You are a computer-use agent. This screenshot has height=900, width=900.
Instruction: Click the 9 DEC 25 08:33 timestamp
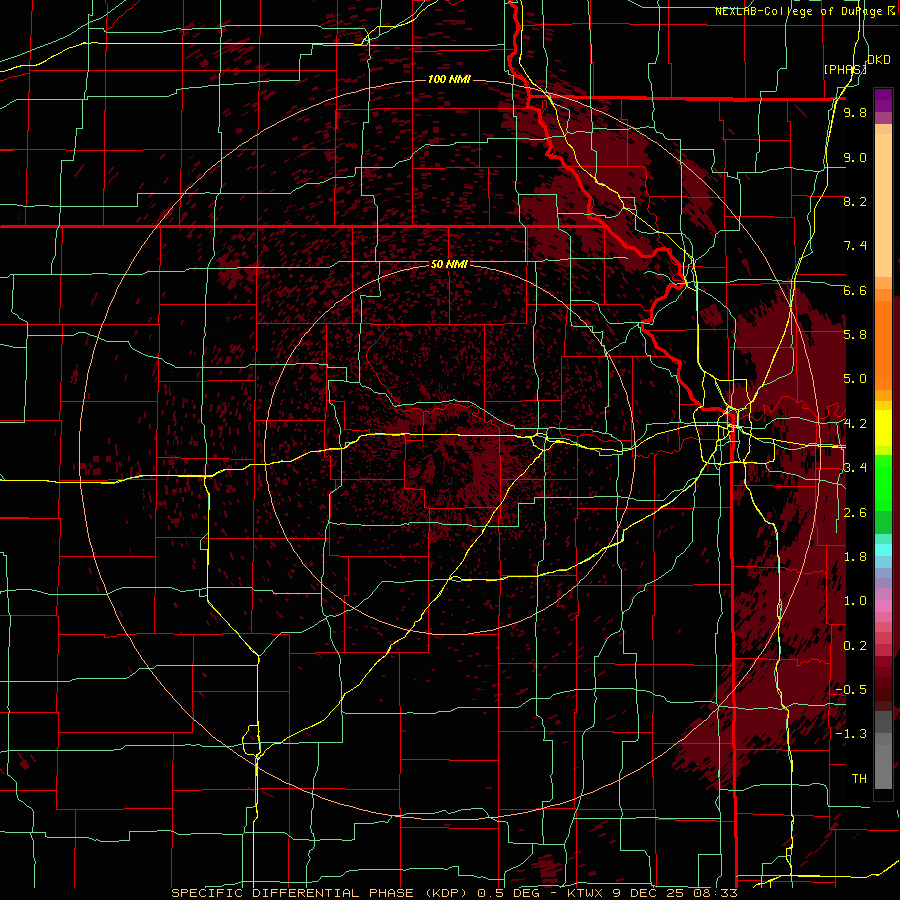tap(675, 893)
